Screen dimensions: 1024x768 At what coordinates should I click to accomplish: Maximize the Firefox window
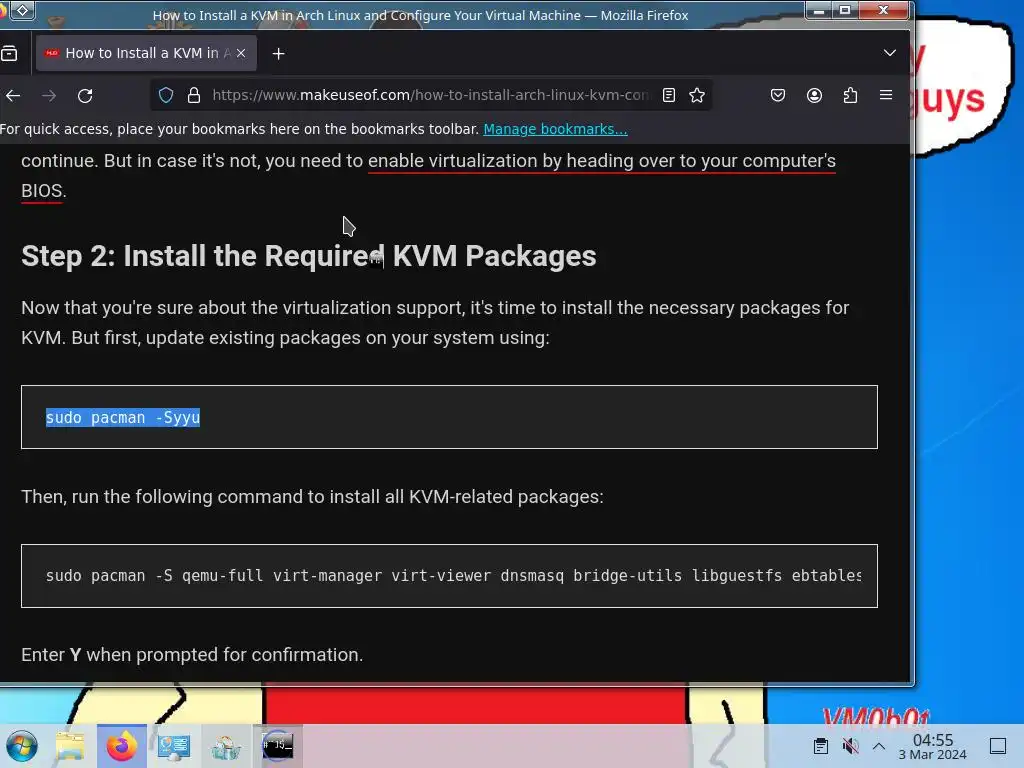point(844,10)
